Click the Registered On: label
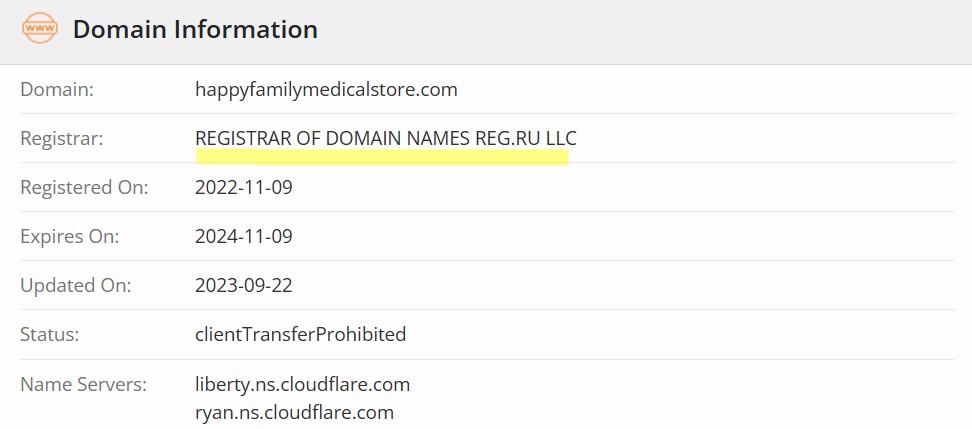 click(84, 187)
